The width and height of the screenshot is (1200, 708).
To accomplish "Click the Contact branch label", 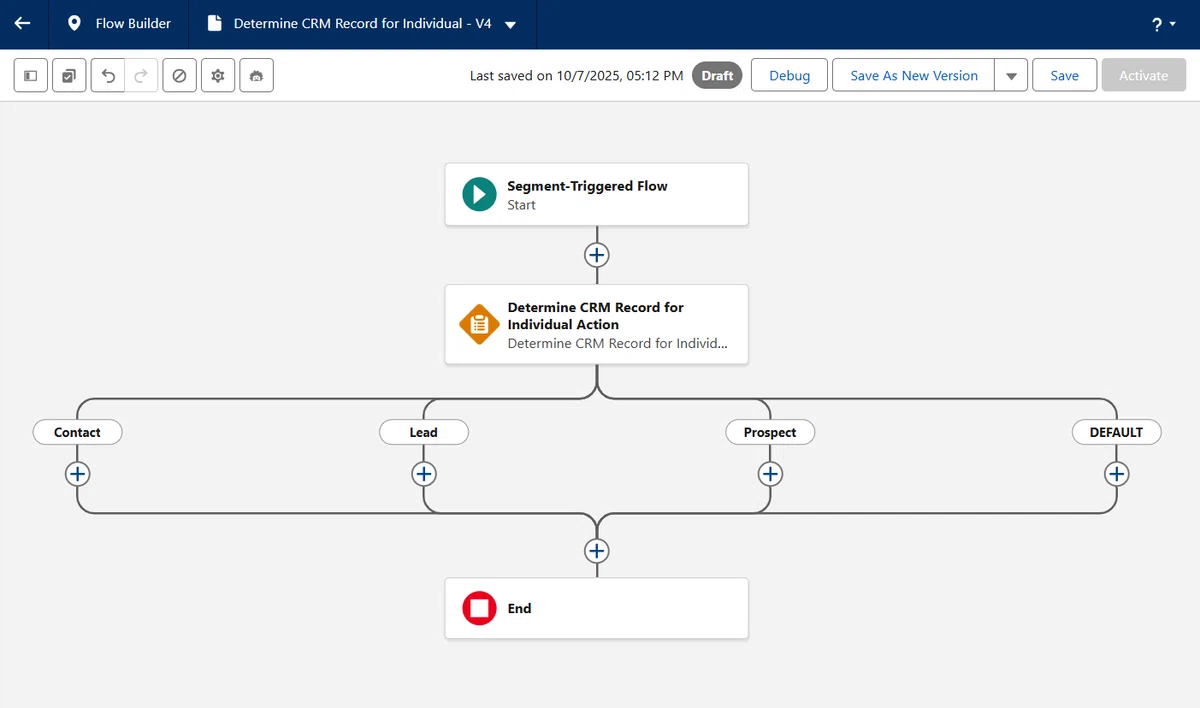I will 77,432.
